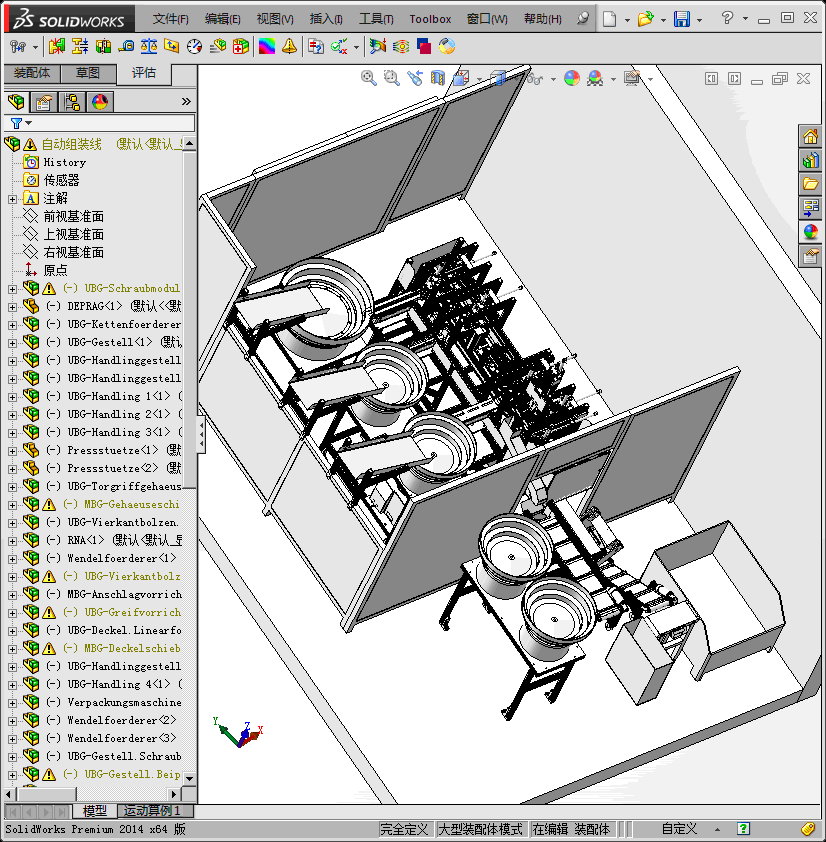Toggle Hide/Show Items glasses icon

point(535,79)
